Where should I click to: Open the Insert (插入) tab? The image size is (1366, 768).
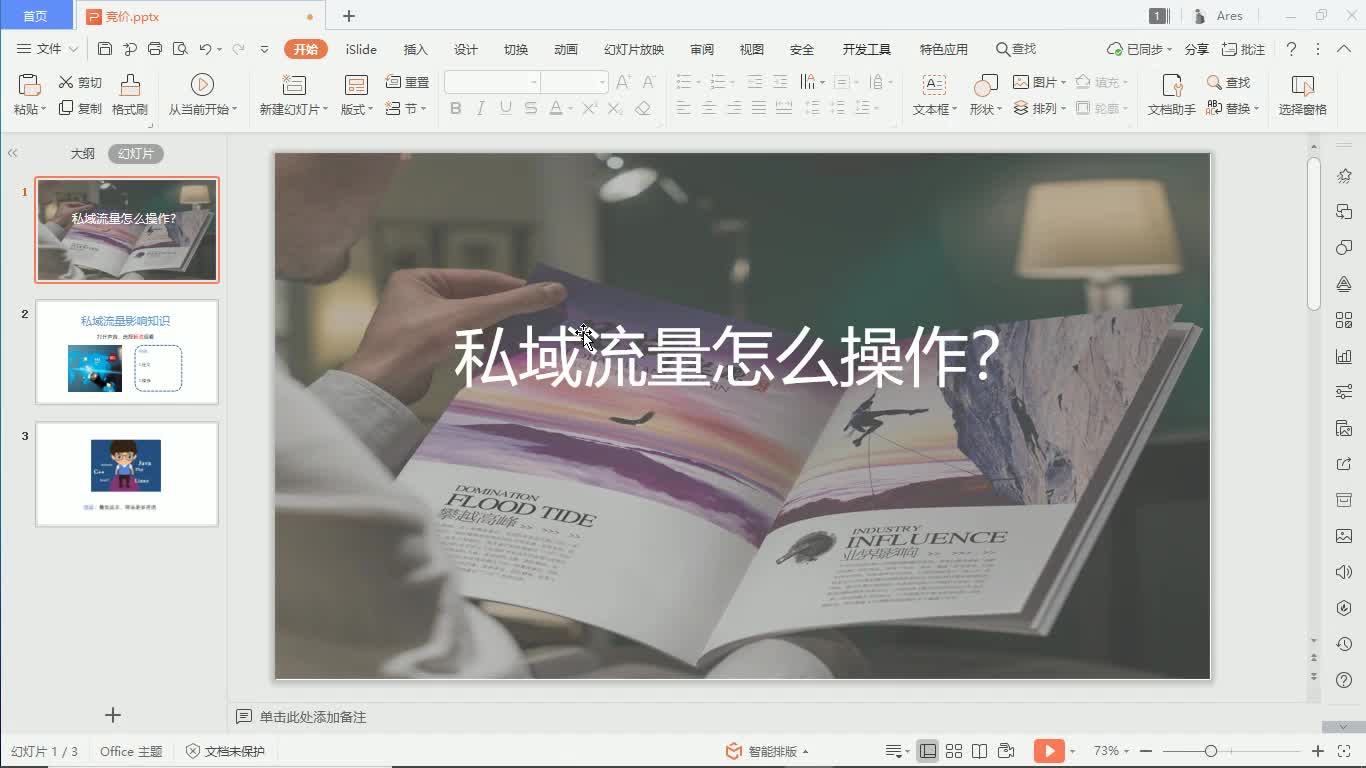pyautogui.click(x=415, y=49)
